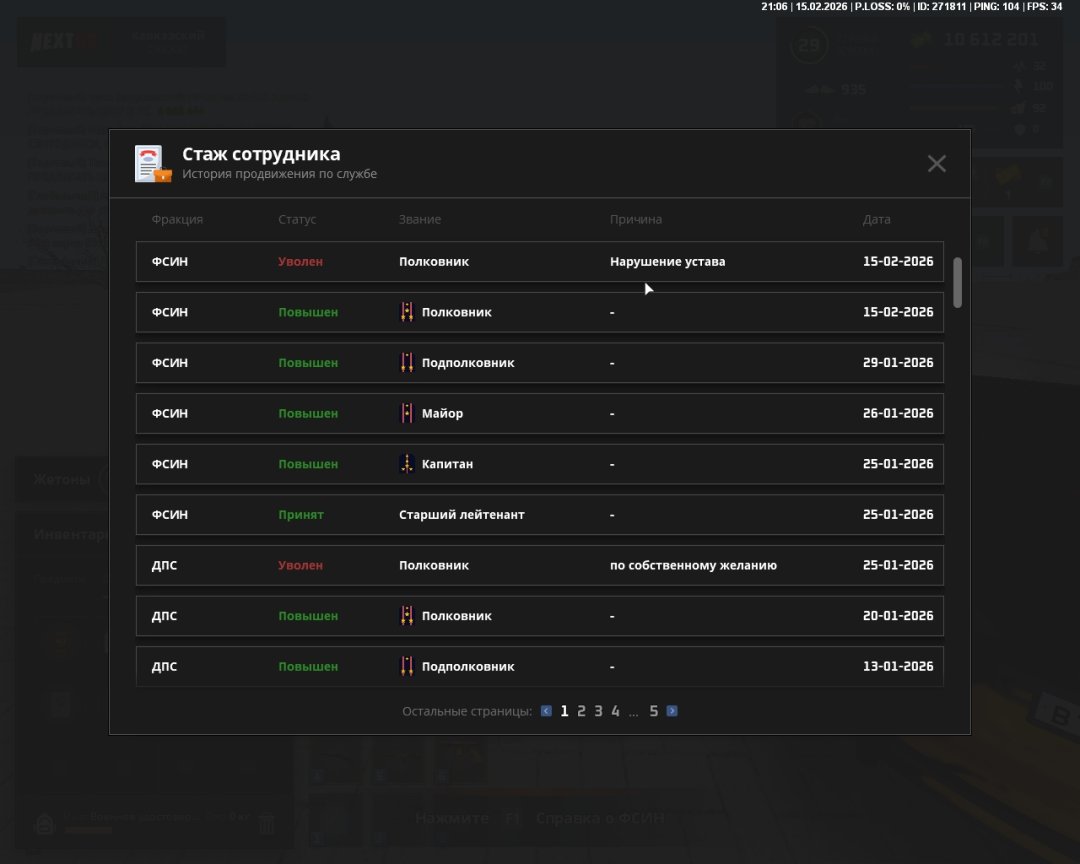Click the FSIN Lieutenant Colonel rank insignia icon
This screenshot has height=864, width=1080.
407,363
